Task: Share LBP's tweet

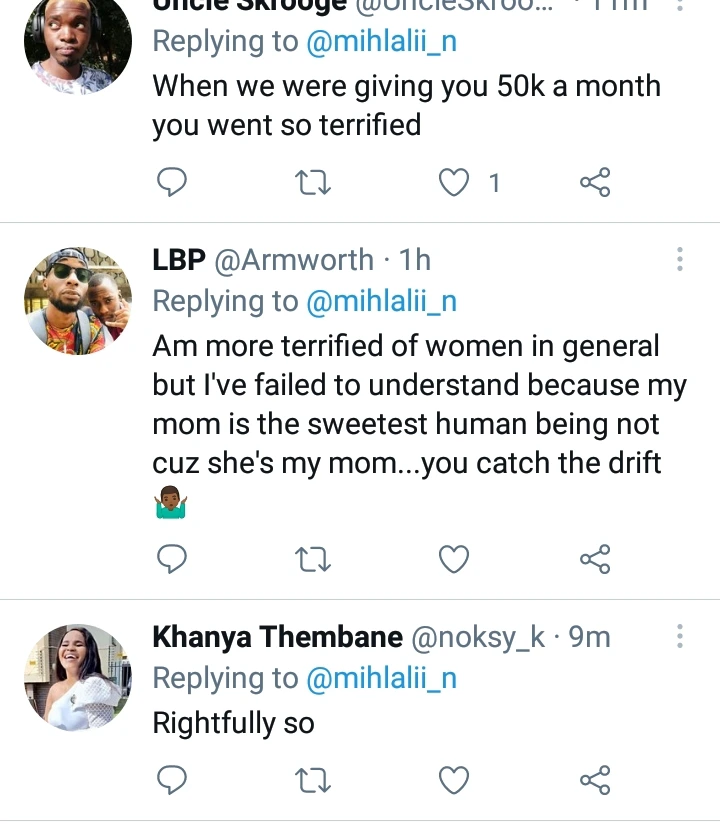Action: [595, 559]
